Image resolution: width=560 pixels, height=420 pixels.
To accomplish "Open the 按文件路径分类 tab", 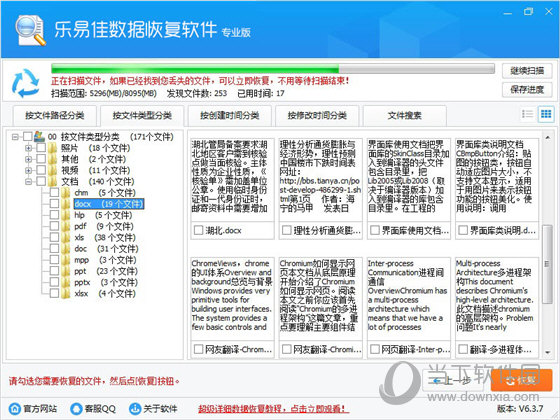I will tap(55, 116).
